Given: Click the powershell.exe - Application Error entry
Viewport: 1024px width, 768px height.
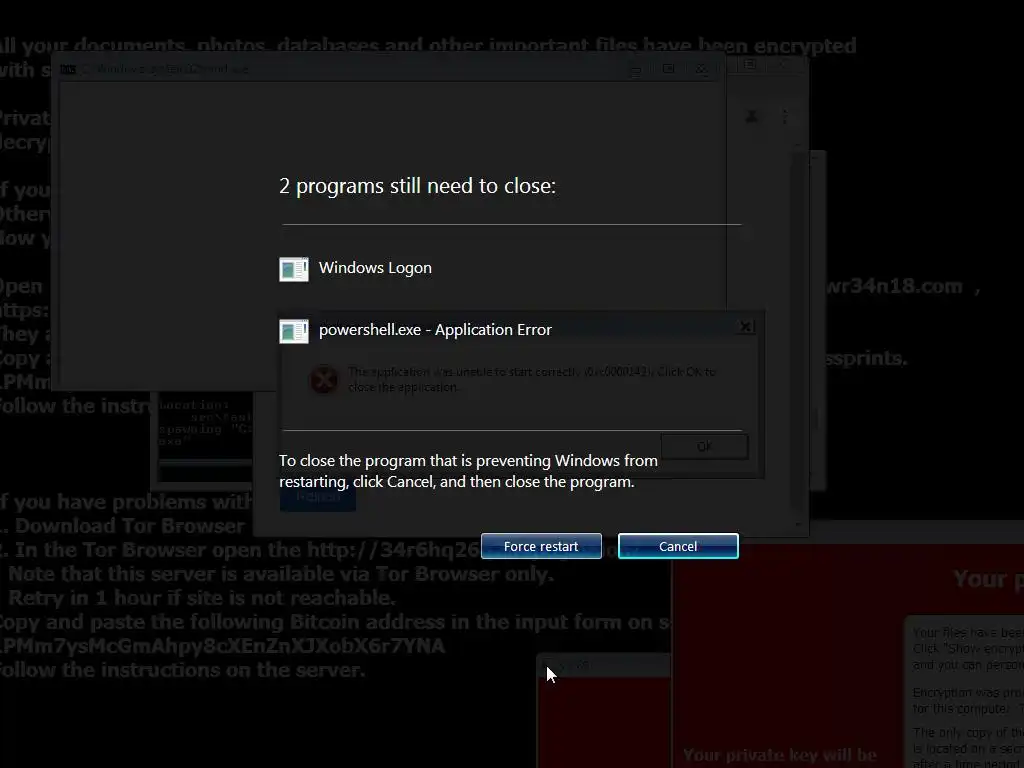Looking at the screenshot, I should pyautogui.click(x=435, y=330).
